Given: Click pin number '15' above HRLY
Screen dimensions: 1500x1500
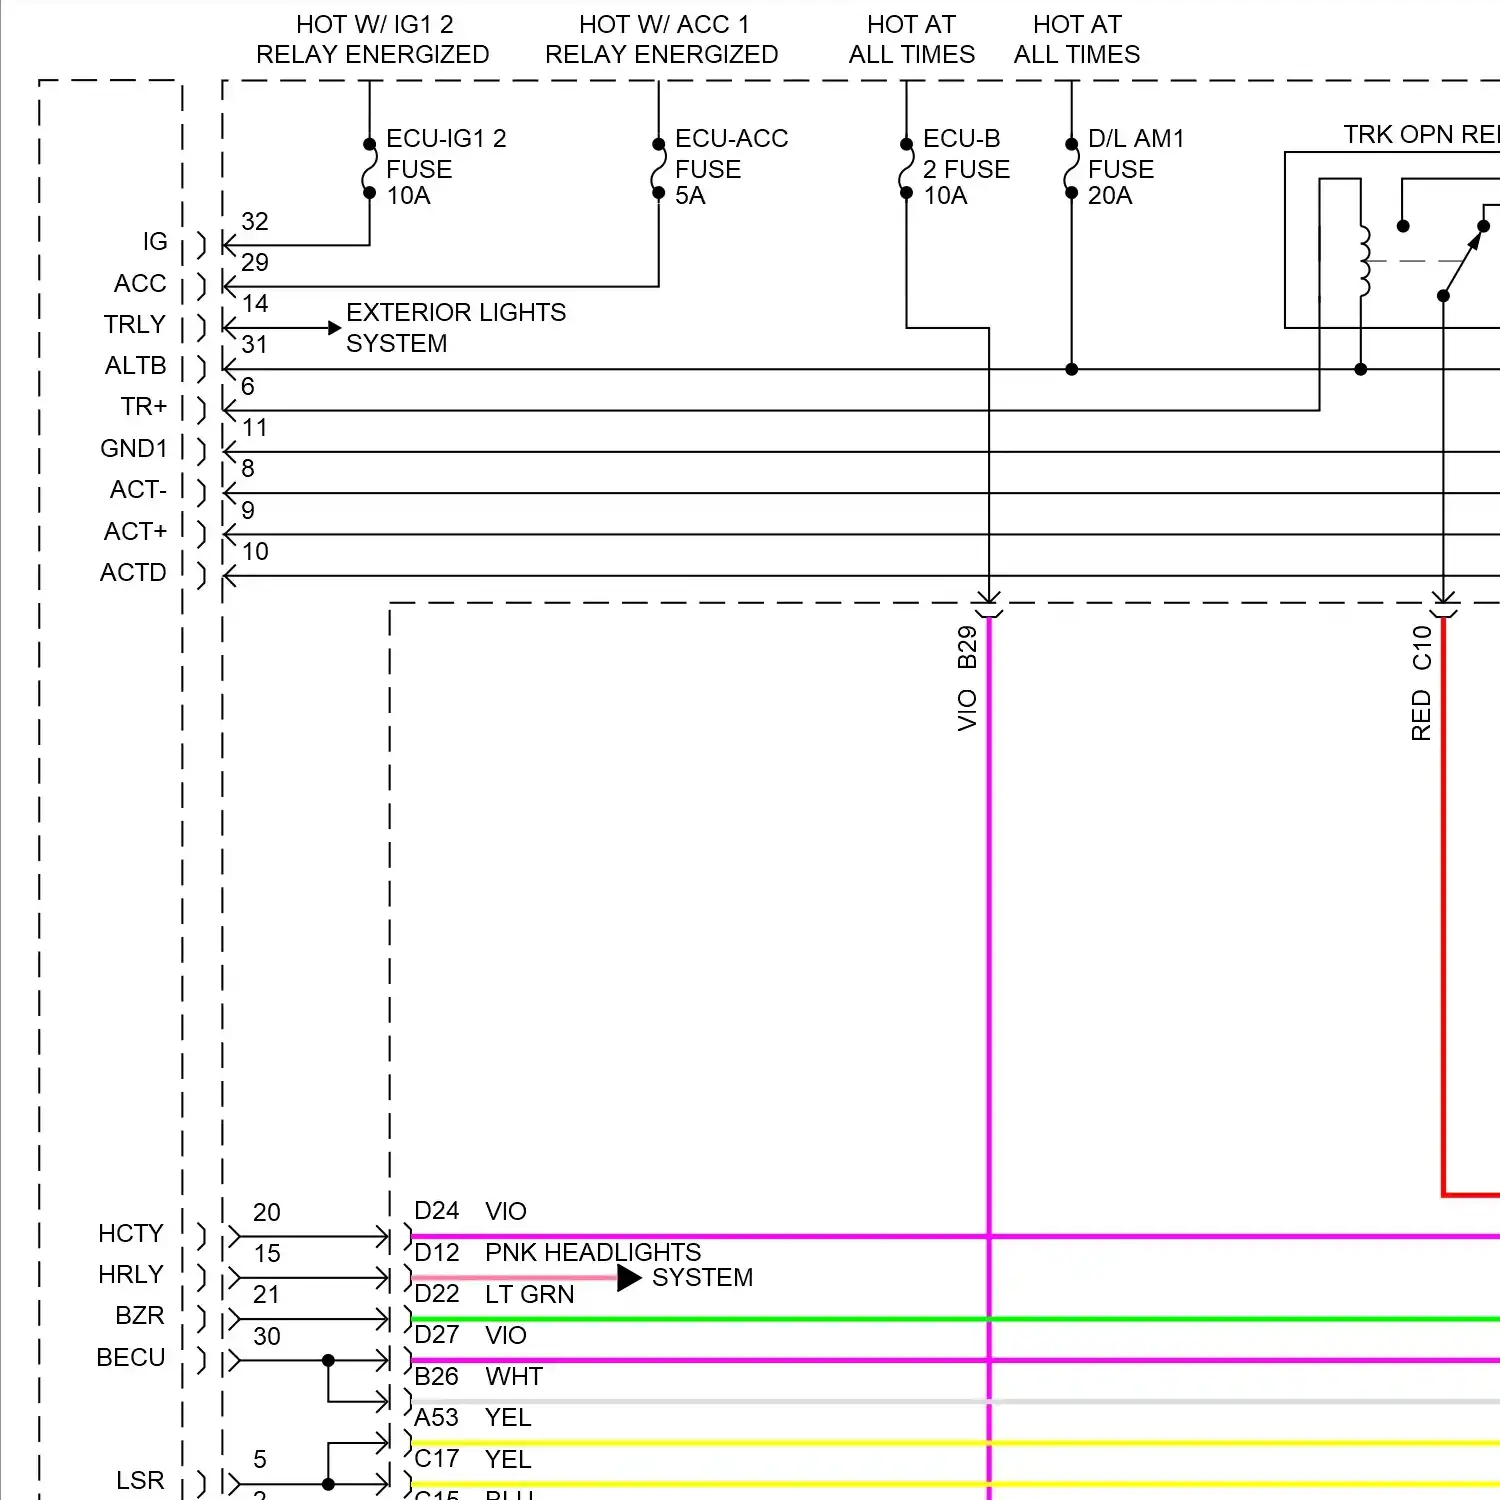Looking at the screenshot, I should 267,1254.
